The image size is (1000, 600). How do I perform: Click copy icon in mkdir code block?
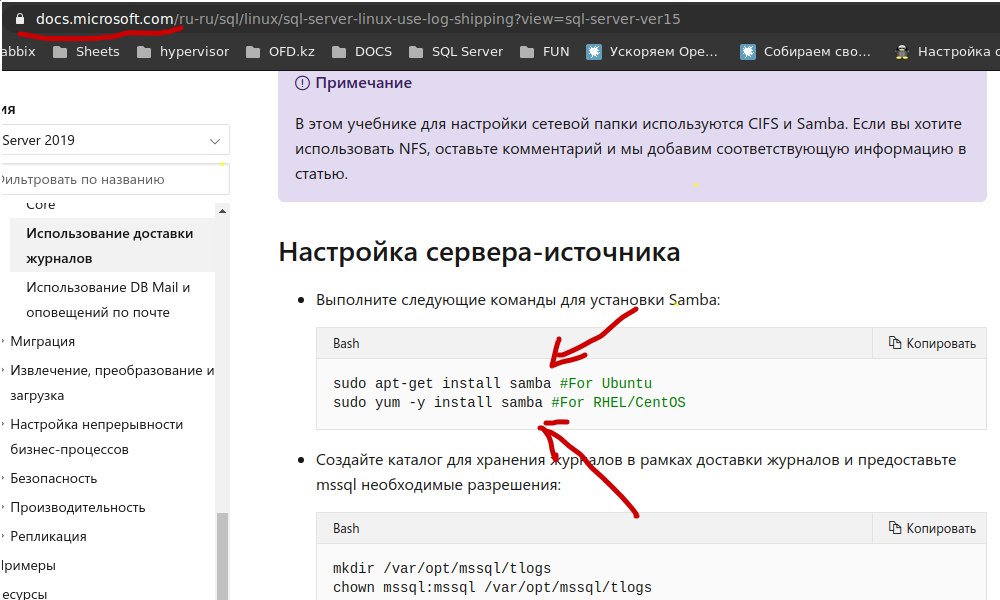895,527
